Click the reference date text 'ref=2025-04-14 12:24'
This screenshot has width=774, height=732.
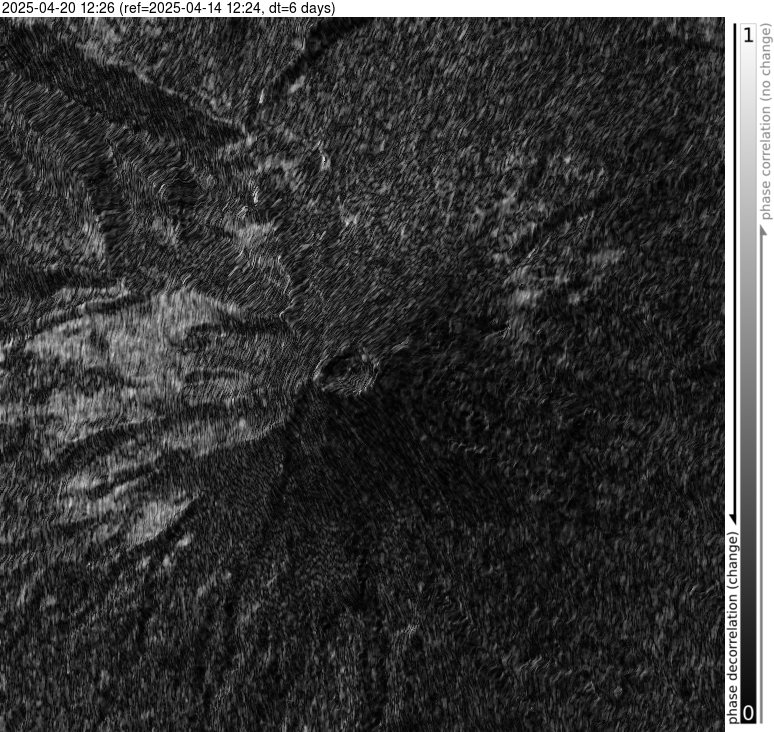191,8
